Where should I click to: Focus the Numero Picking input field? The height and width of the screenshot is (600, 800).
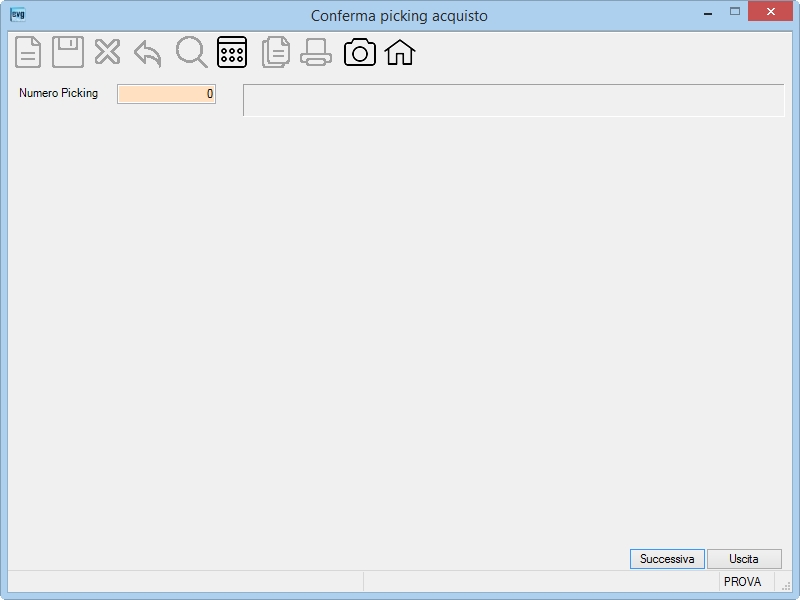point(166,94)
